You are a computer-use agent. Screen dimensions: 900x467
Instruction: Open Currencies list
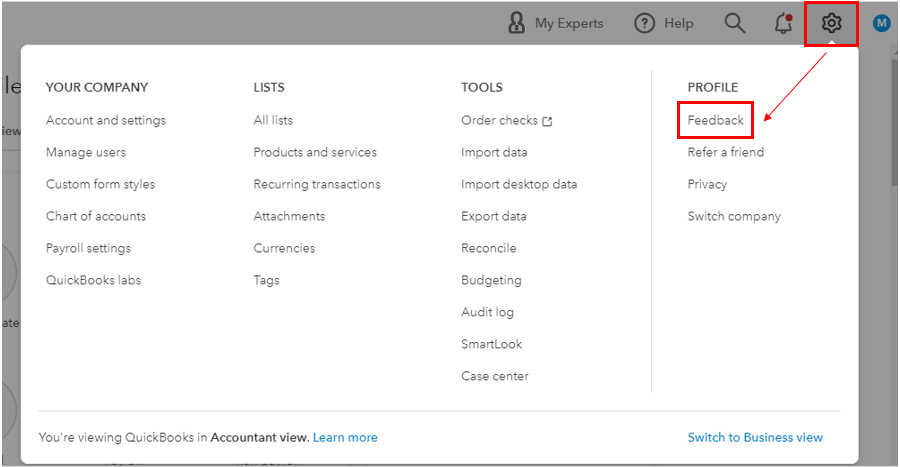pos(284,248)
